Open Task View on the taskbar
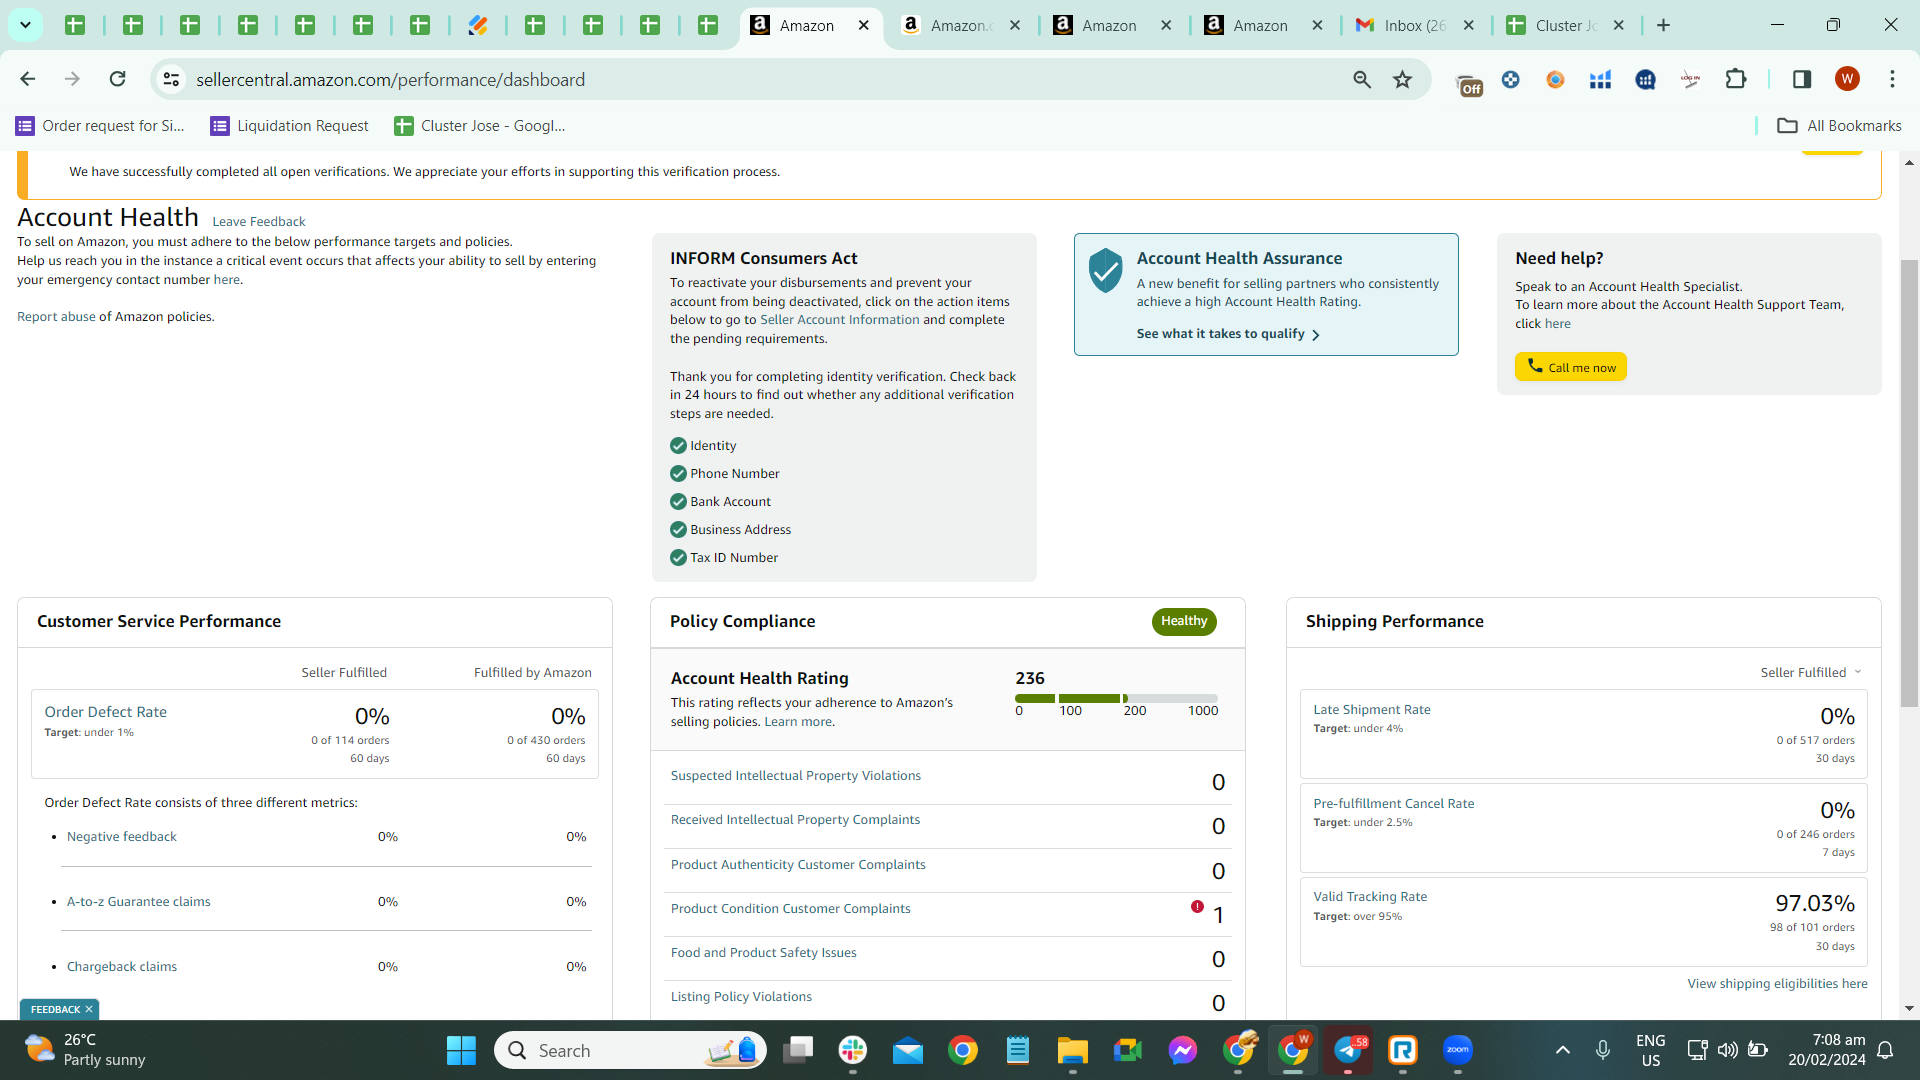 coord(798,1050)
